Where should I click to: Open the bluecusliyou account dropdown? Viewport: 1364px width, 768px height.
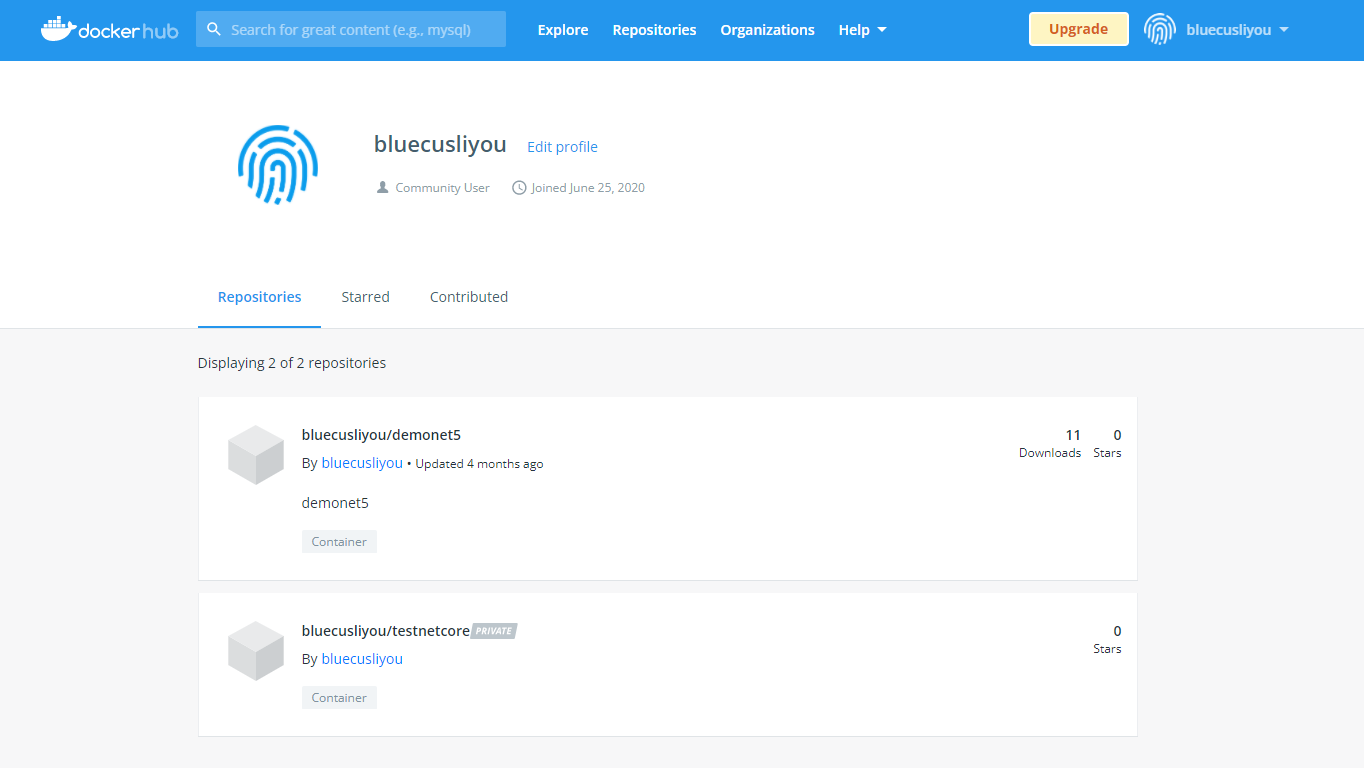pyautogui.click(x=1237, y=30)
